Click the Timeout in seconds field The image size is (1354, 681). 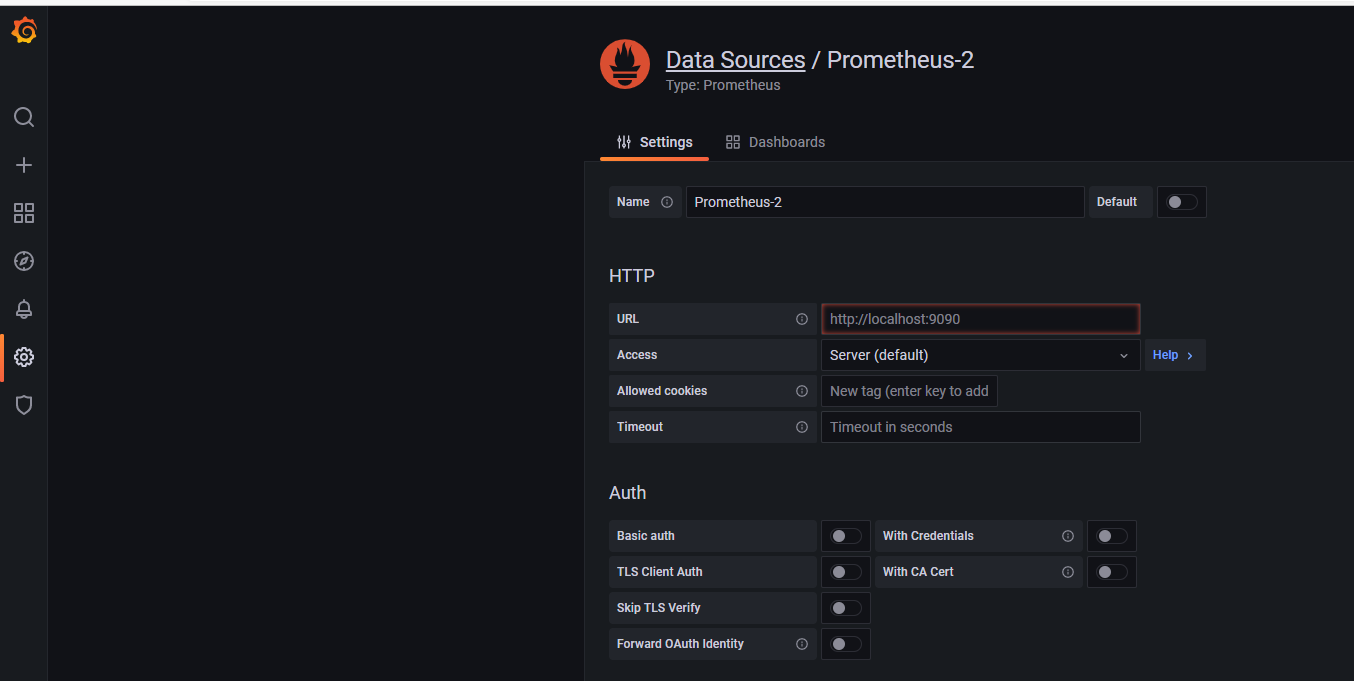(979, 427)
